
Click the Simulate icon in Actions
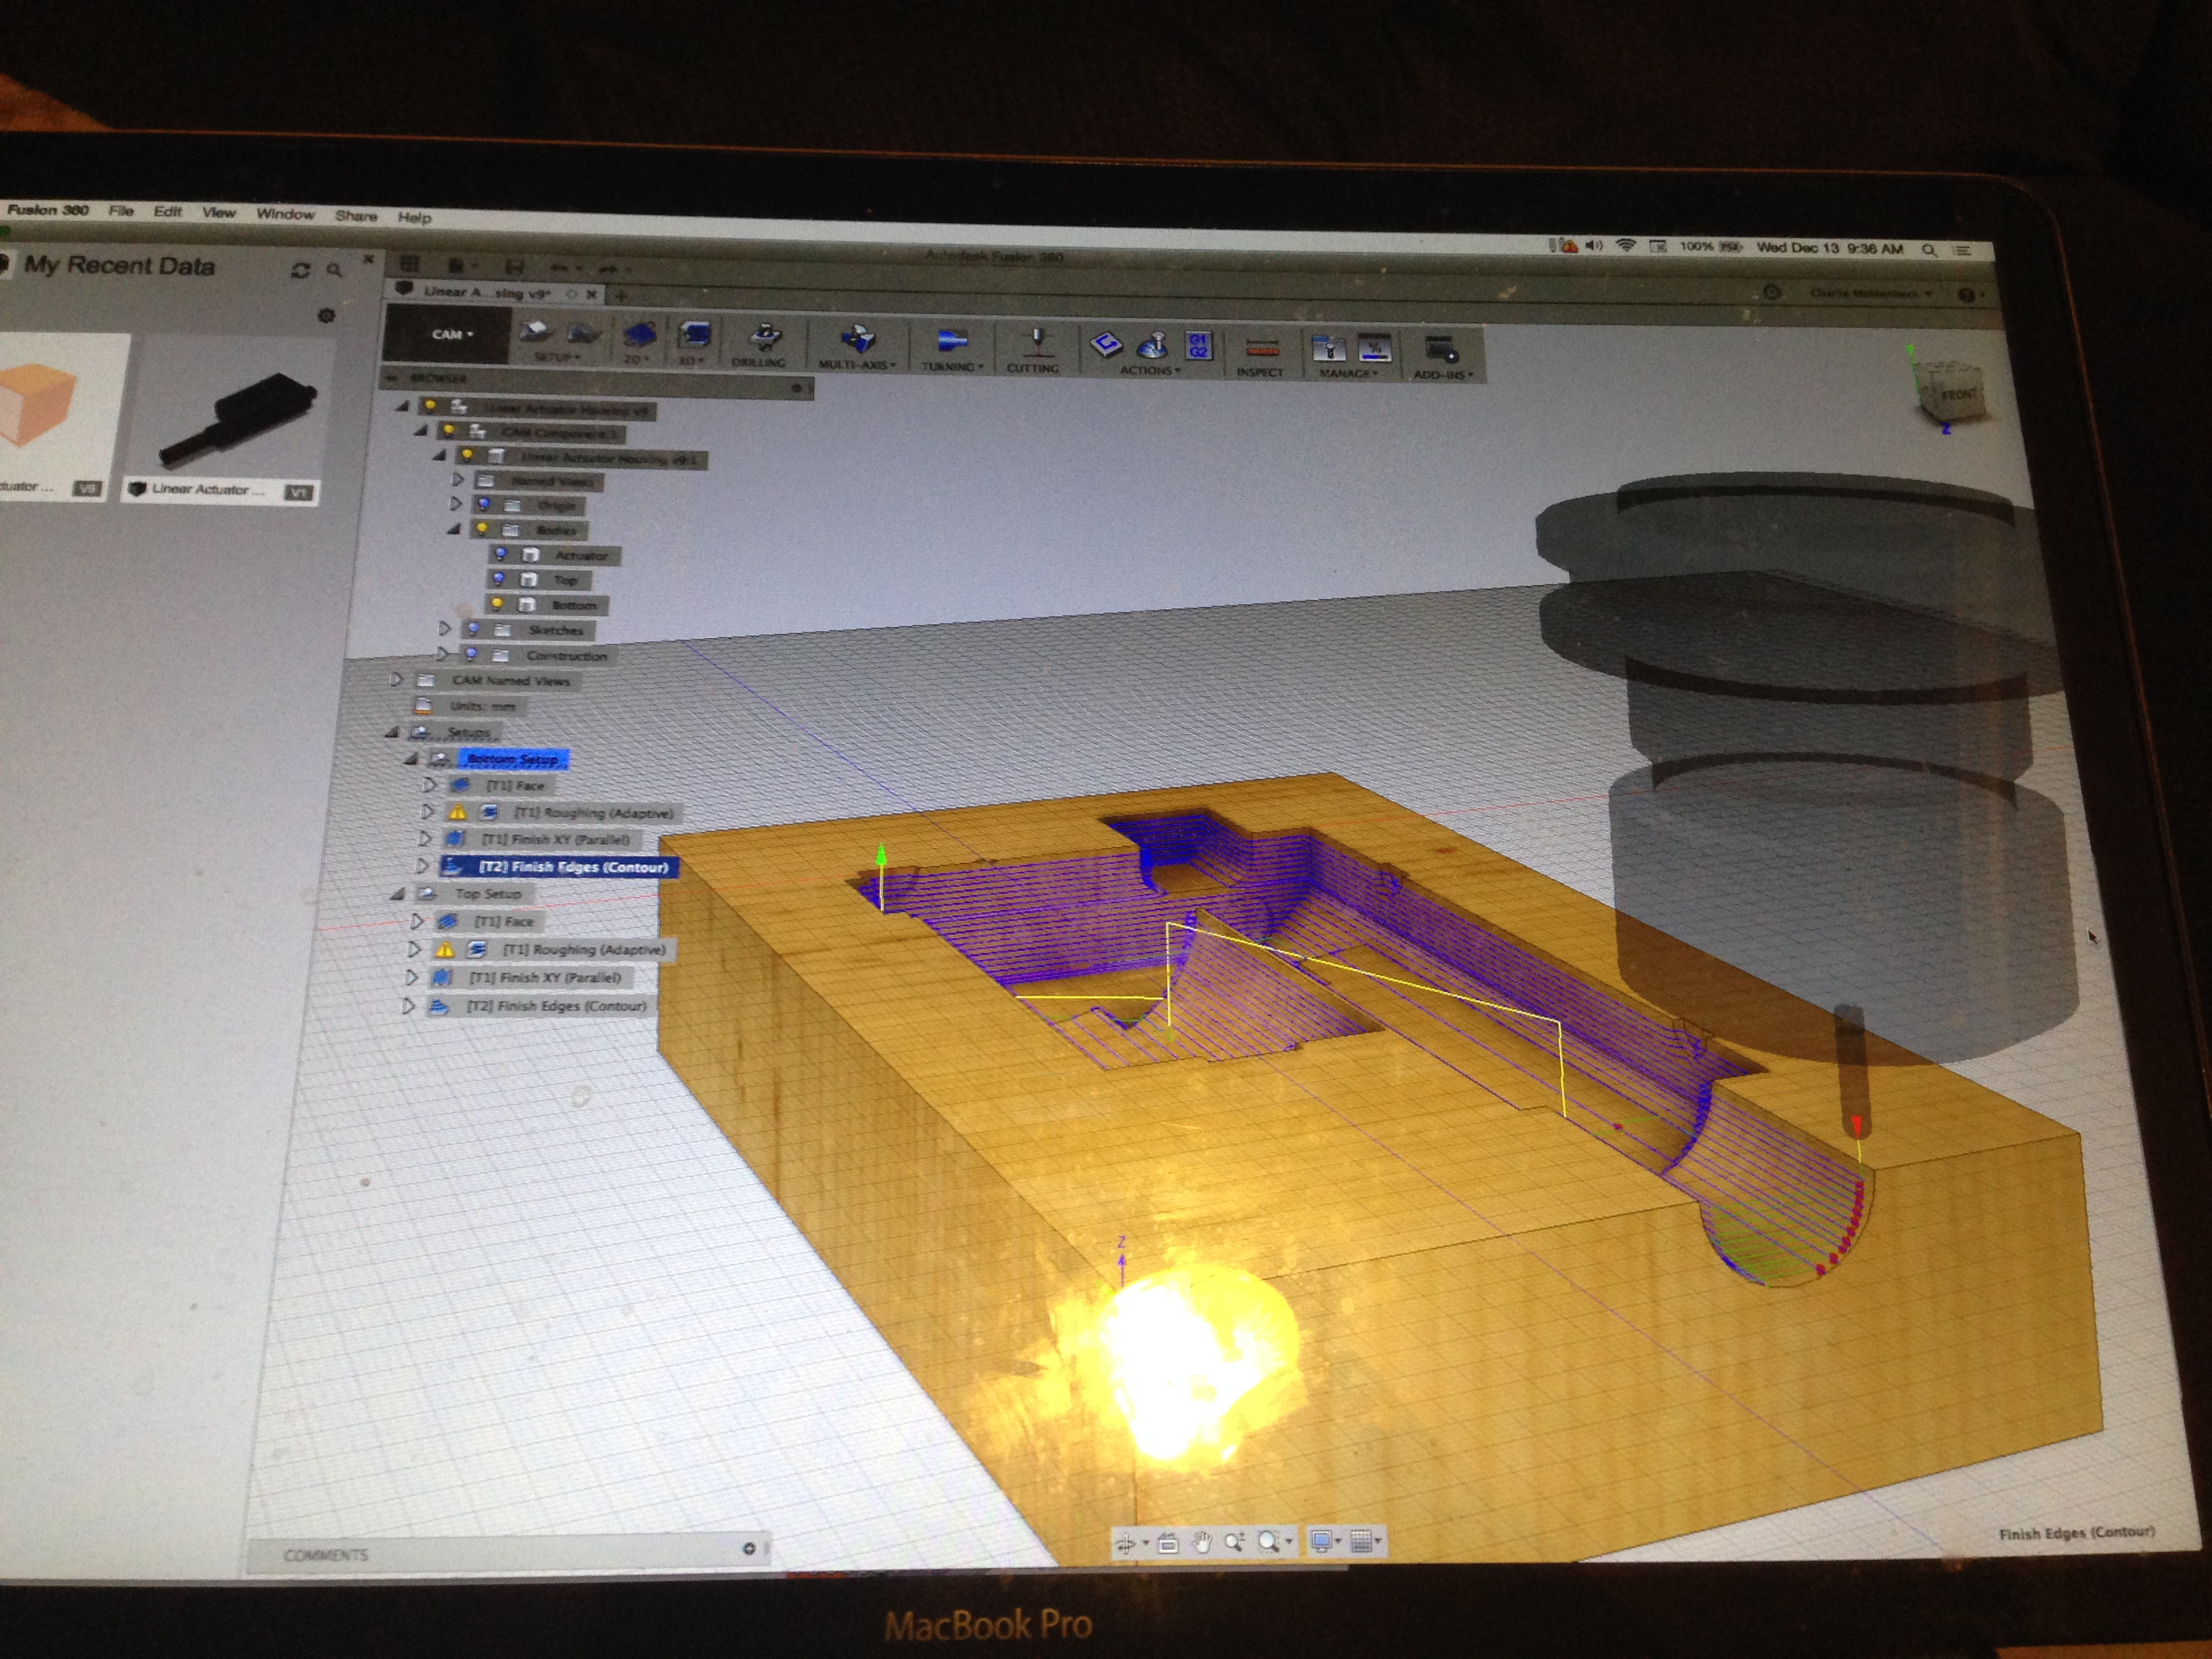(x=1152, y=346)
